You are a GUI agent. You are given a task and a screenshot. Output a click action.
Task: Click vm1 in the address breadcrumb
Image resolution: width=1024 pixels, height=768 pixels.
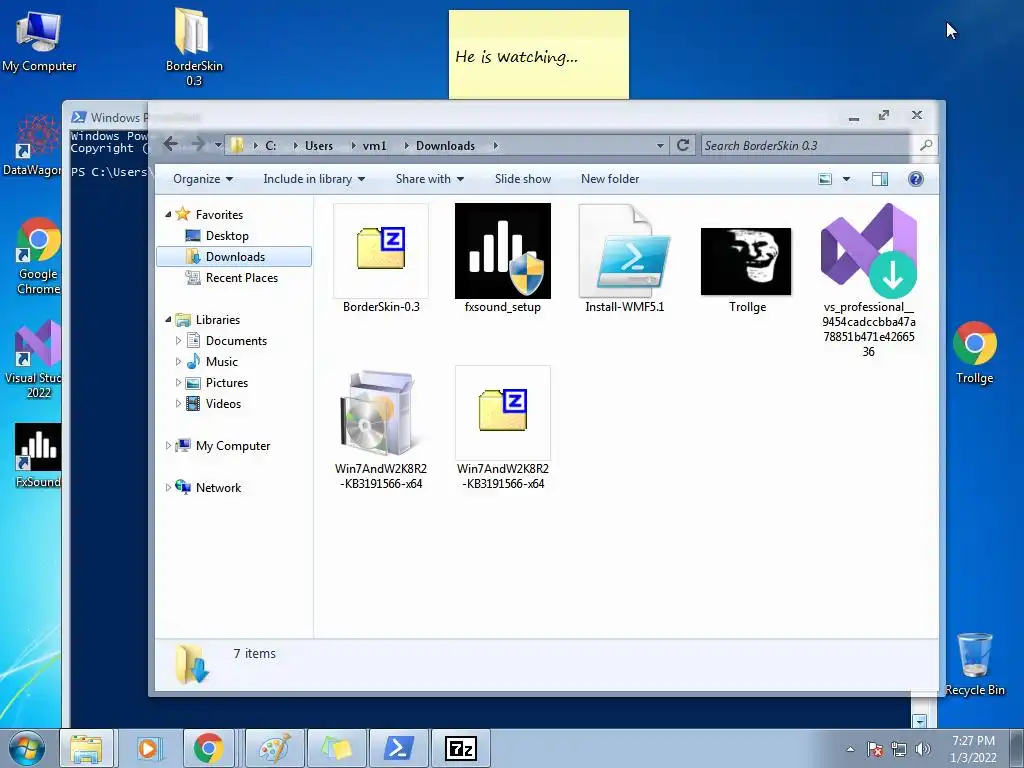[375, 146]
